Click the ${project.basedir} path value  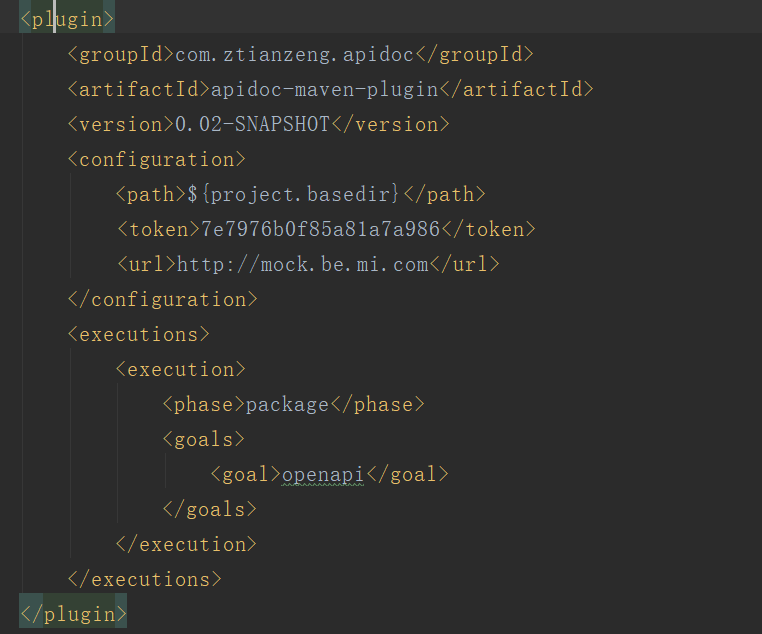click(293, 194)
